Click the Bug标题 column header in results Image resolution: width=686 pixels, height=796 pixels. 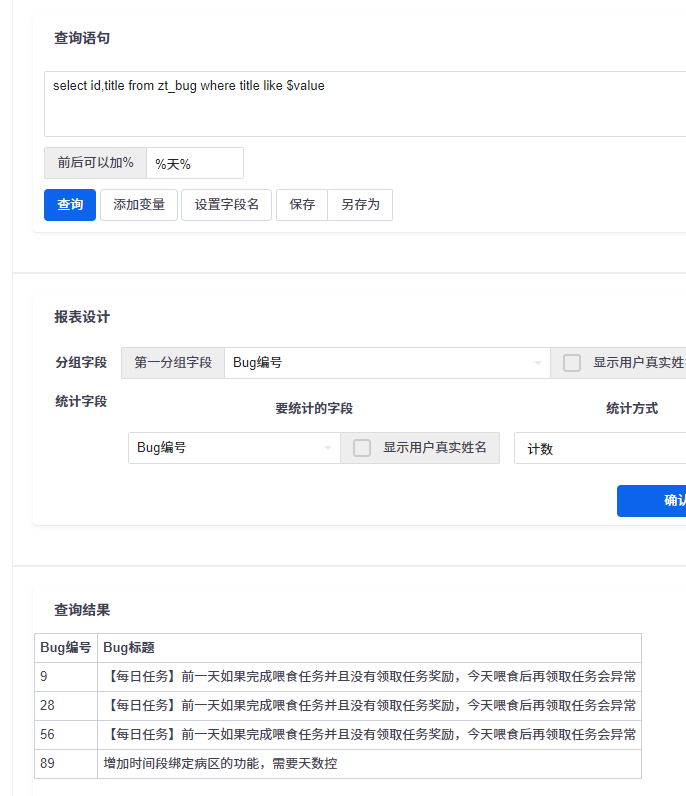(369, 648)
